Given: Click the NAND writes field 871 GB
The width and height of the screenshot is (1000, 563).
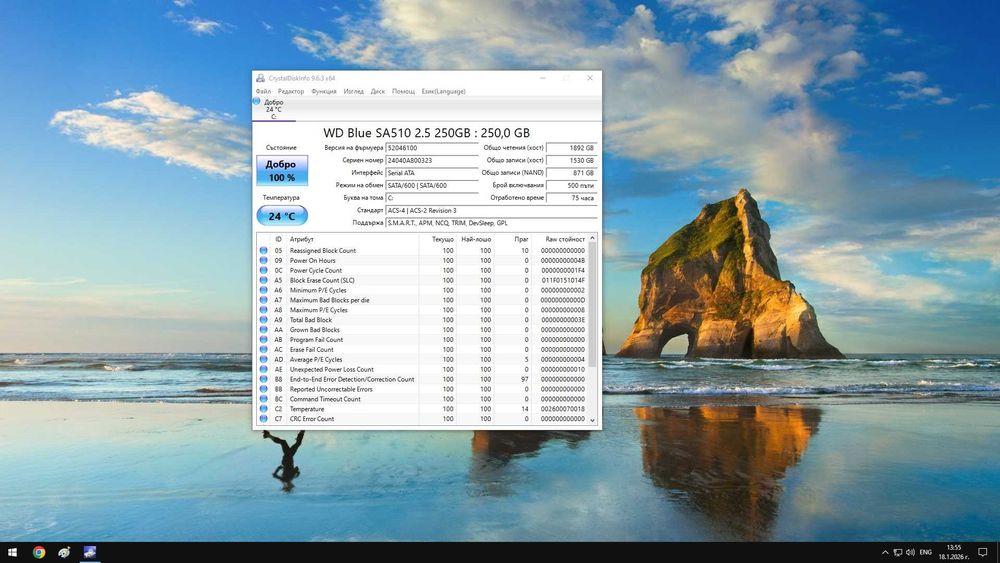Looking at the screenshot, I should click(571, 173).
